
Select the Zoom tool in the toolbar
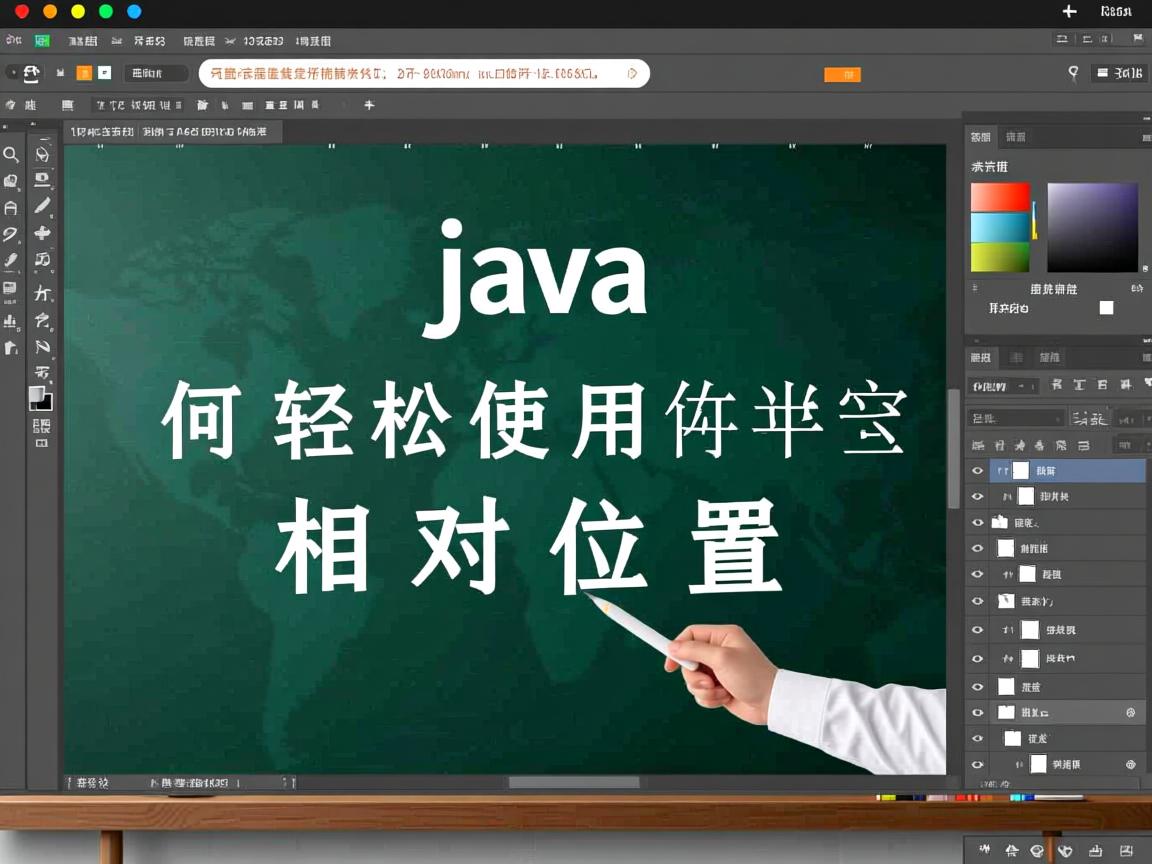pos(11,156)
